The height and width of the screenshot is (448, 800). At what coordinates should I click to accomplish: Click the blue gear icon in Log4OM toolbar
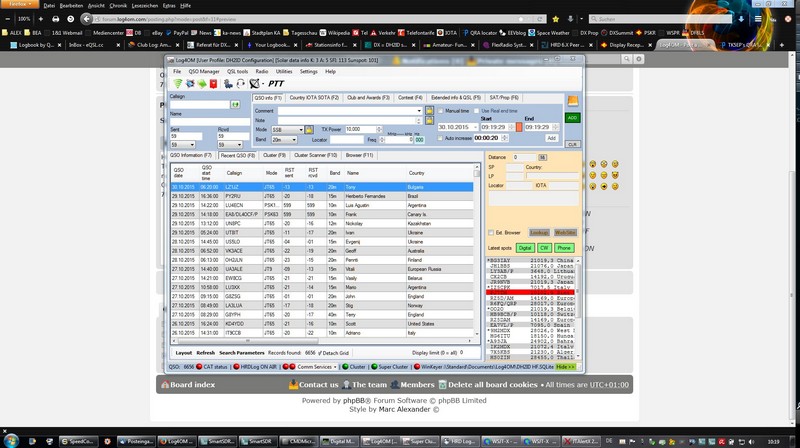pos(190,84)
